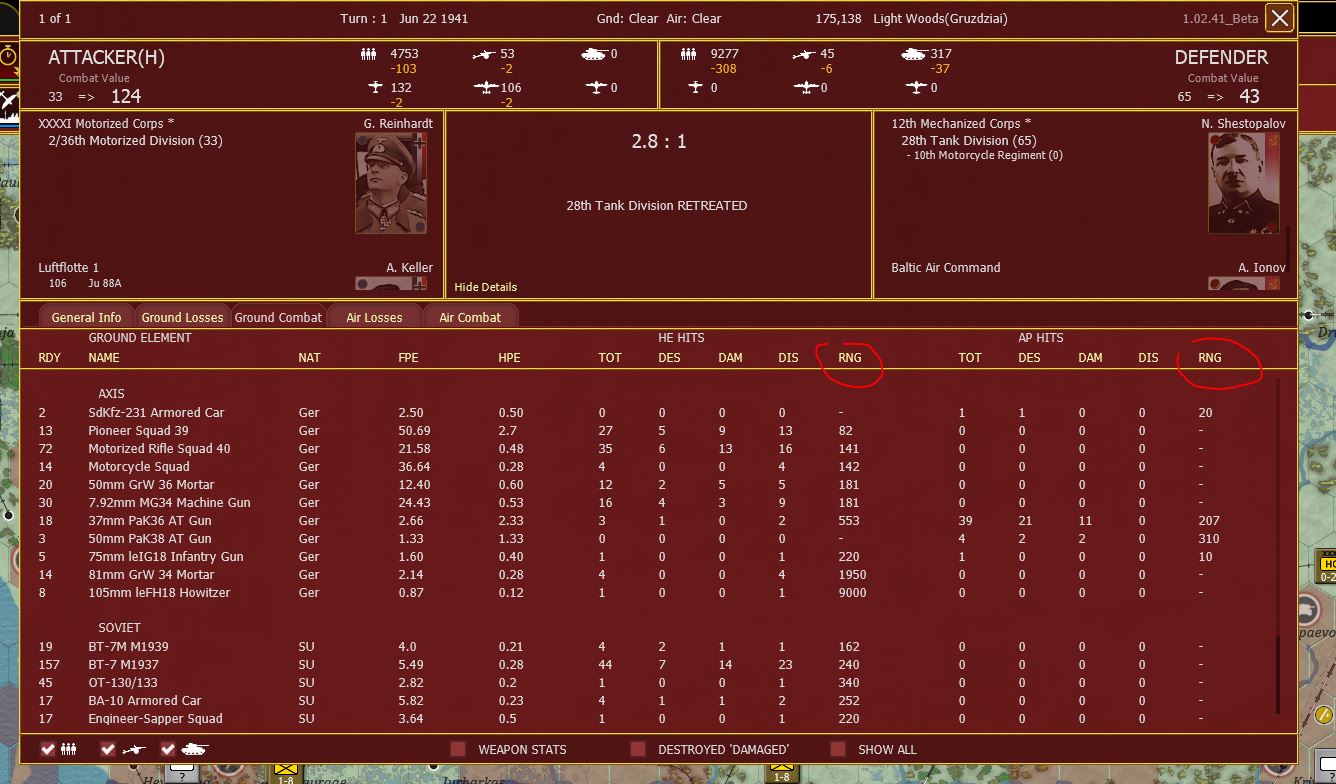Close the combat report with X
This screenshot has height=784, width=1336.
tap(1279, 18)
